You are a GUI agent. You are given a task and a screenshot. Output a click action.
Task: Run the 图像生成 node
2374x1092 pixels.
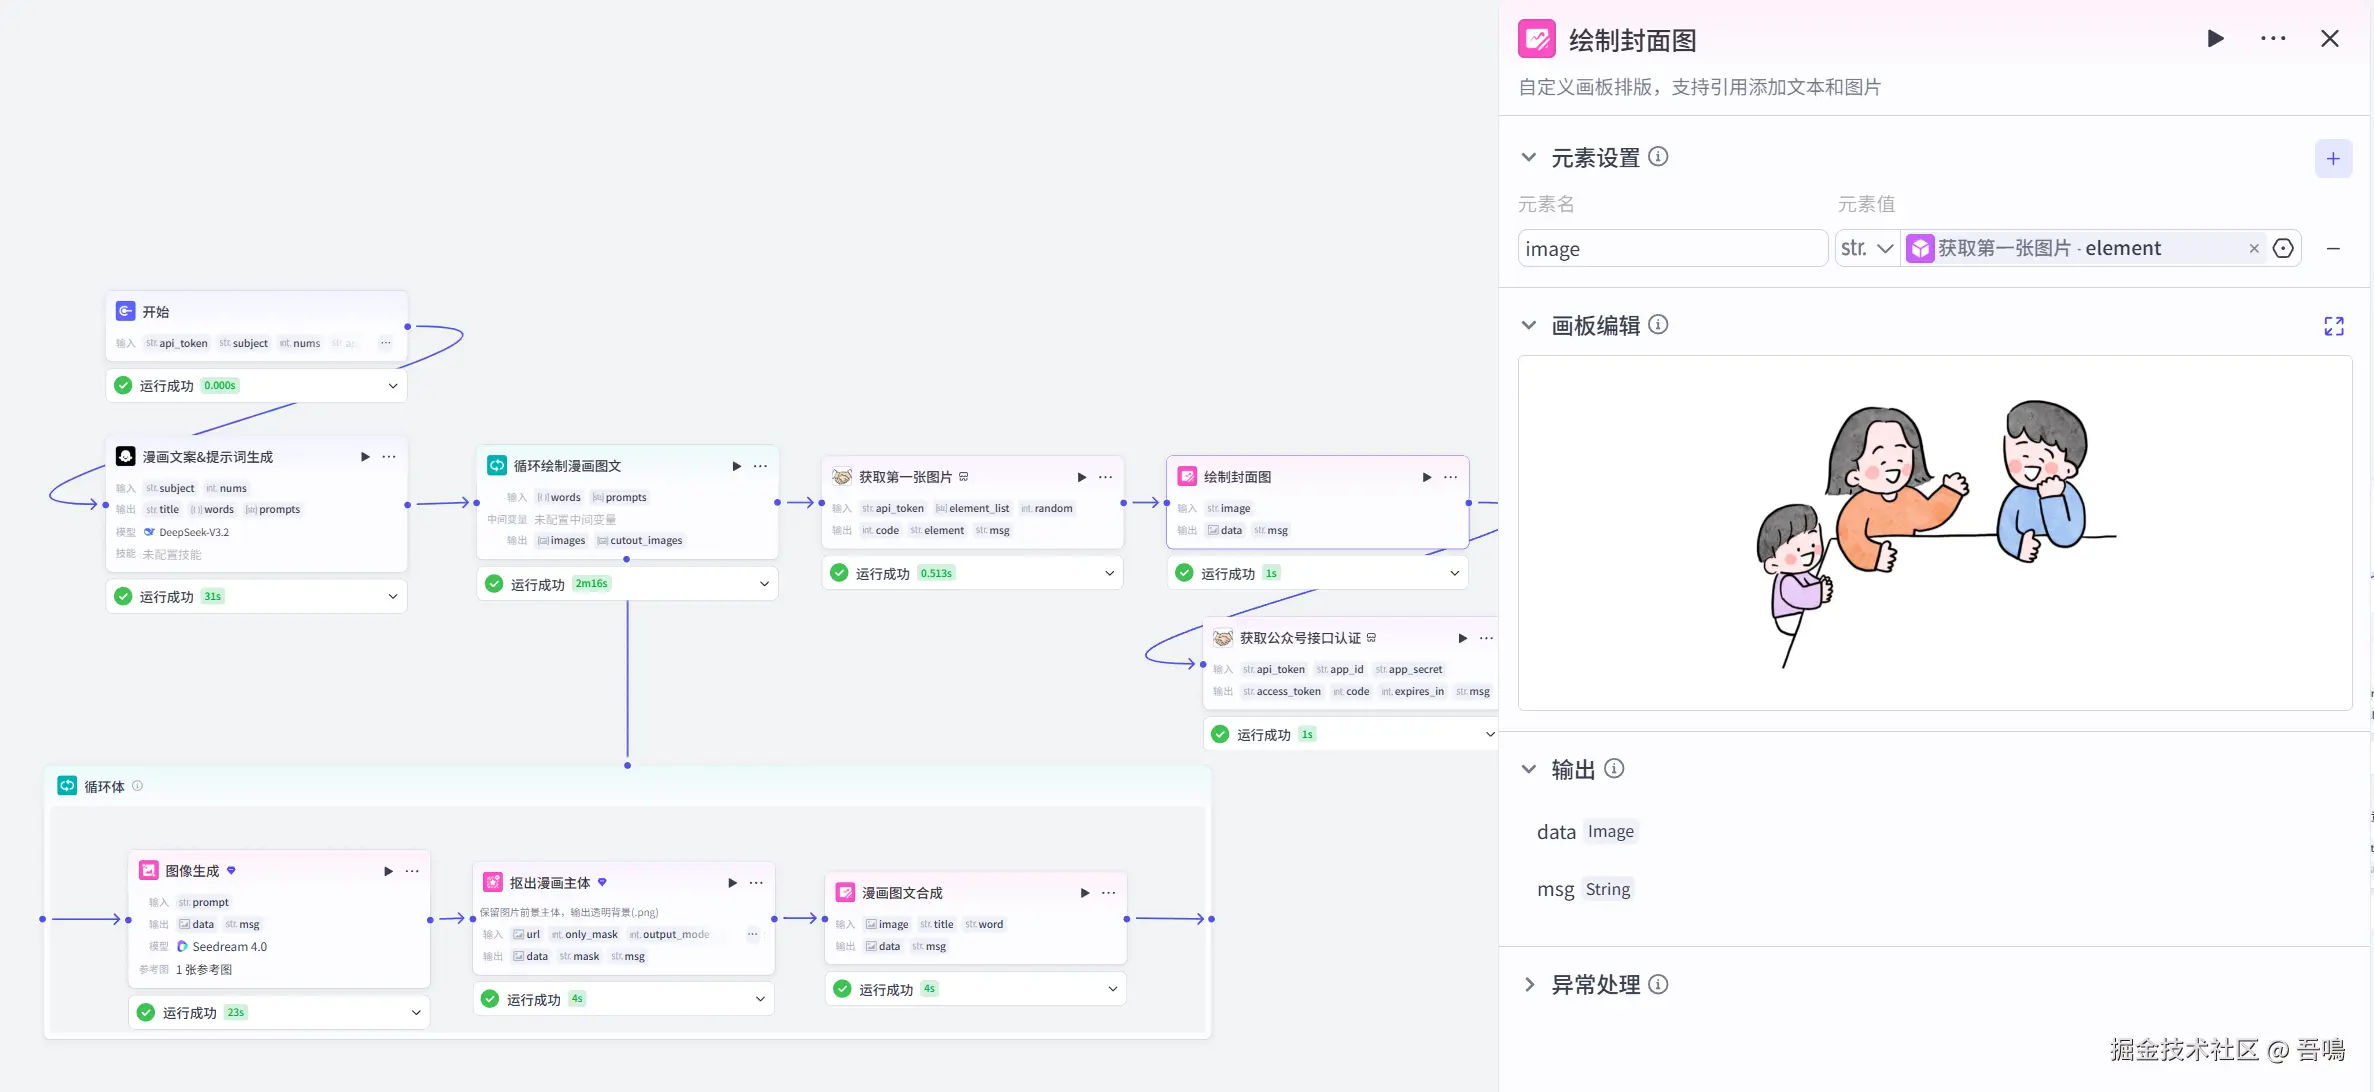388,871
